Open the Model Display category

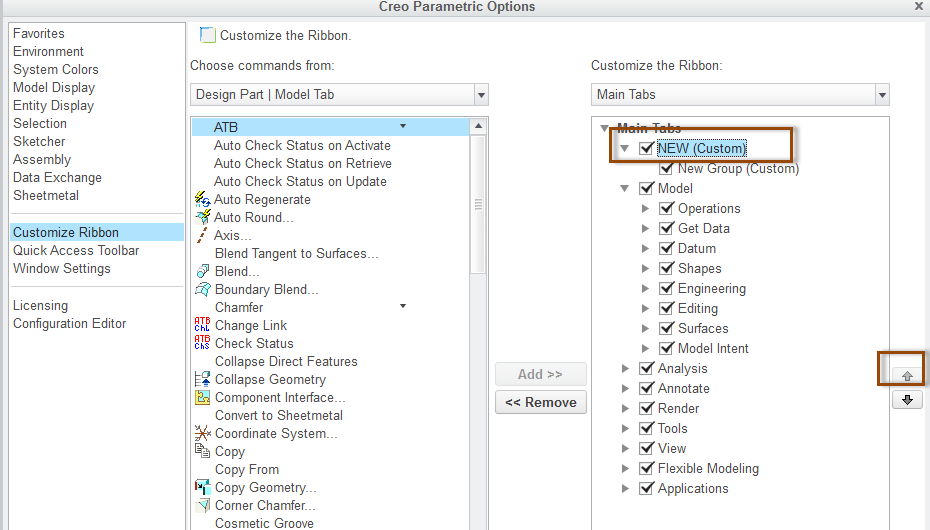[x=54, y=88]
